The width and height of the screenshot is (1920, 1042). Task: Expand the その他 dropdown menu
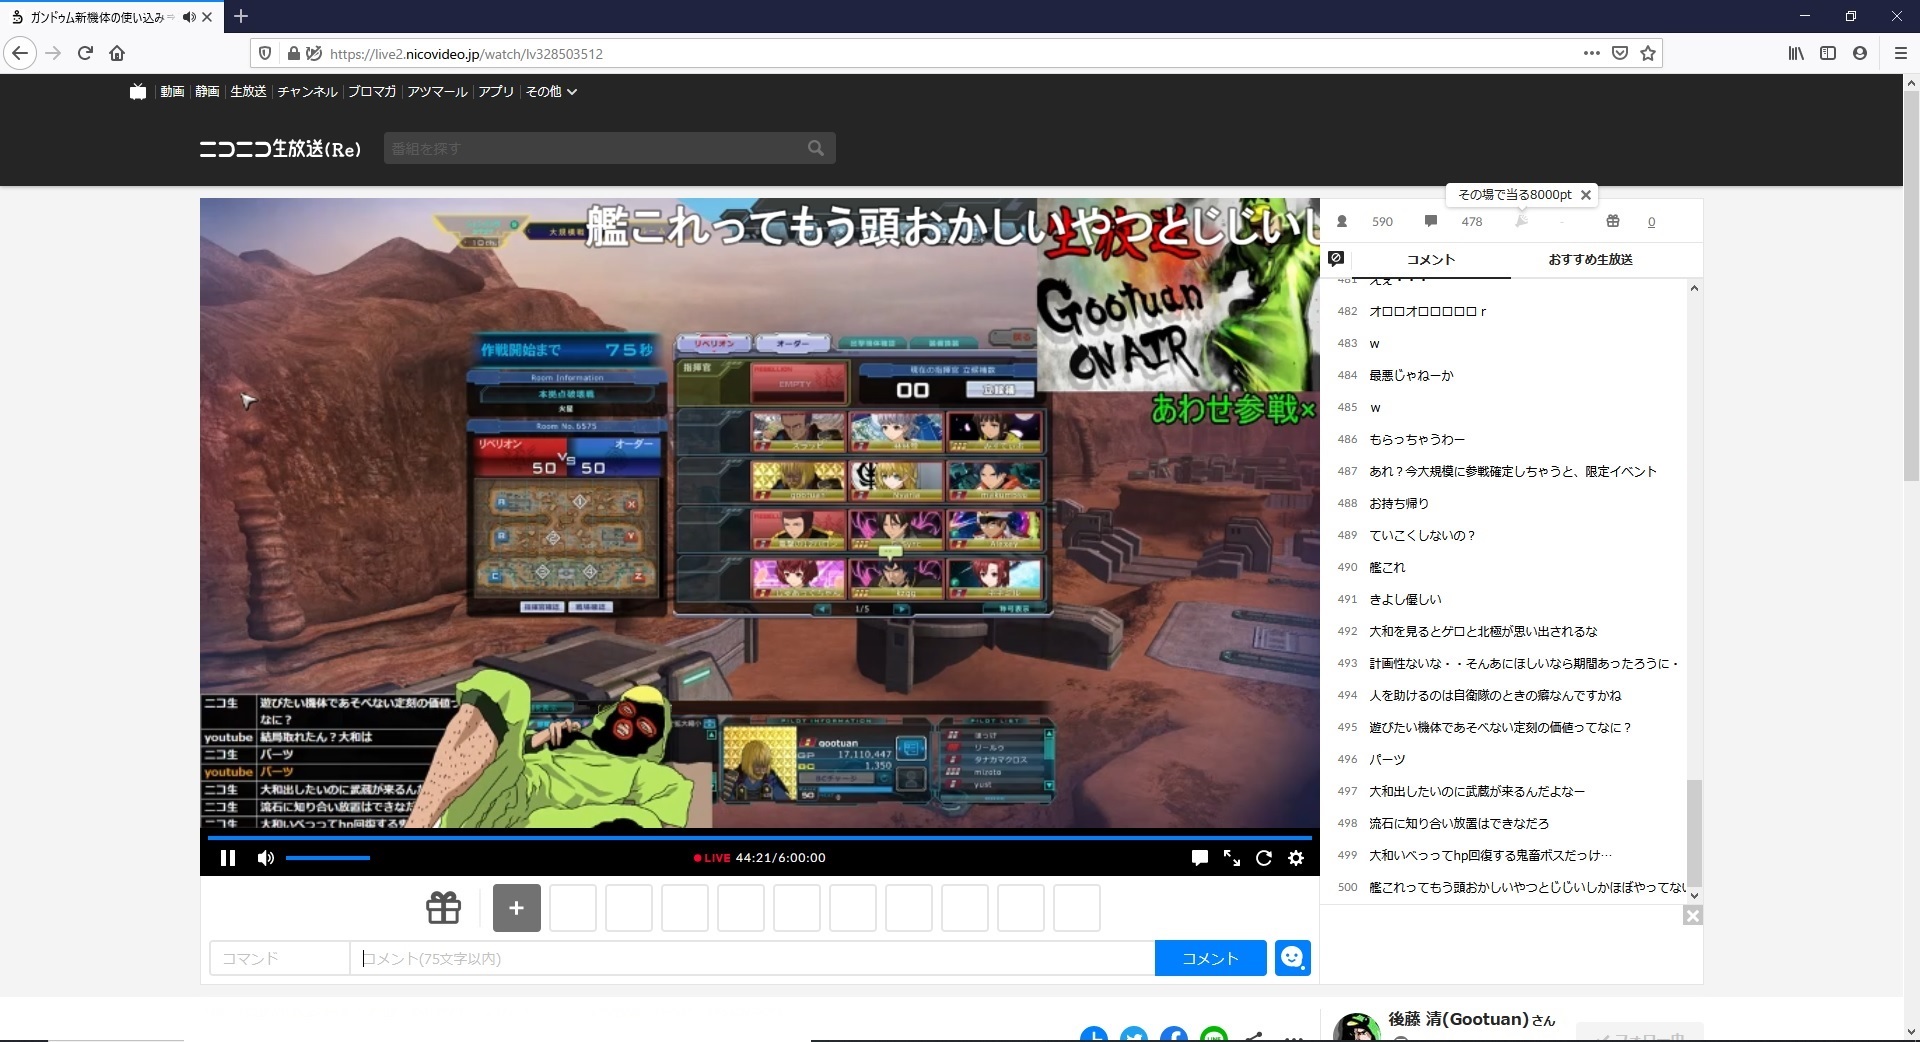pyautogui.click(x=551, y=92)
